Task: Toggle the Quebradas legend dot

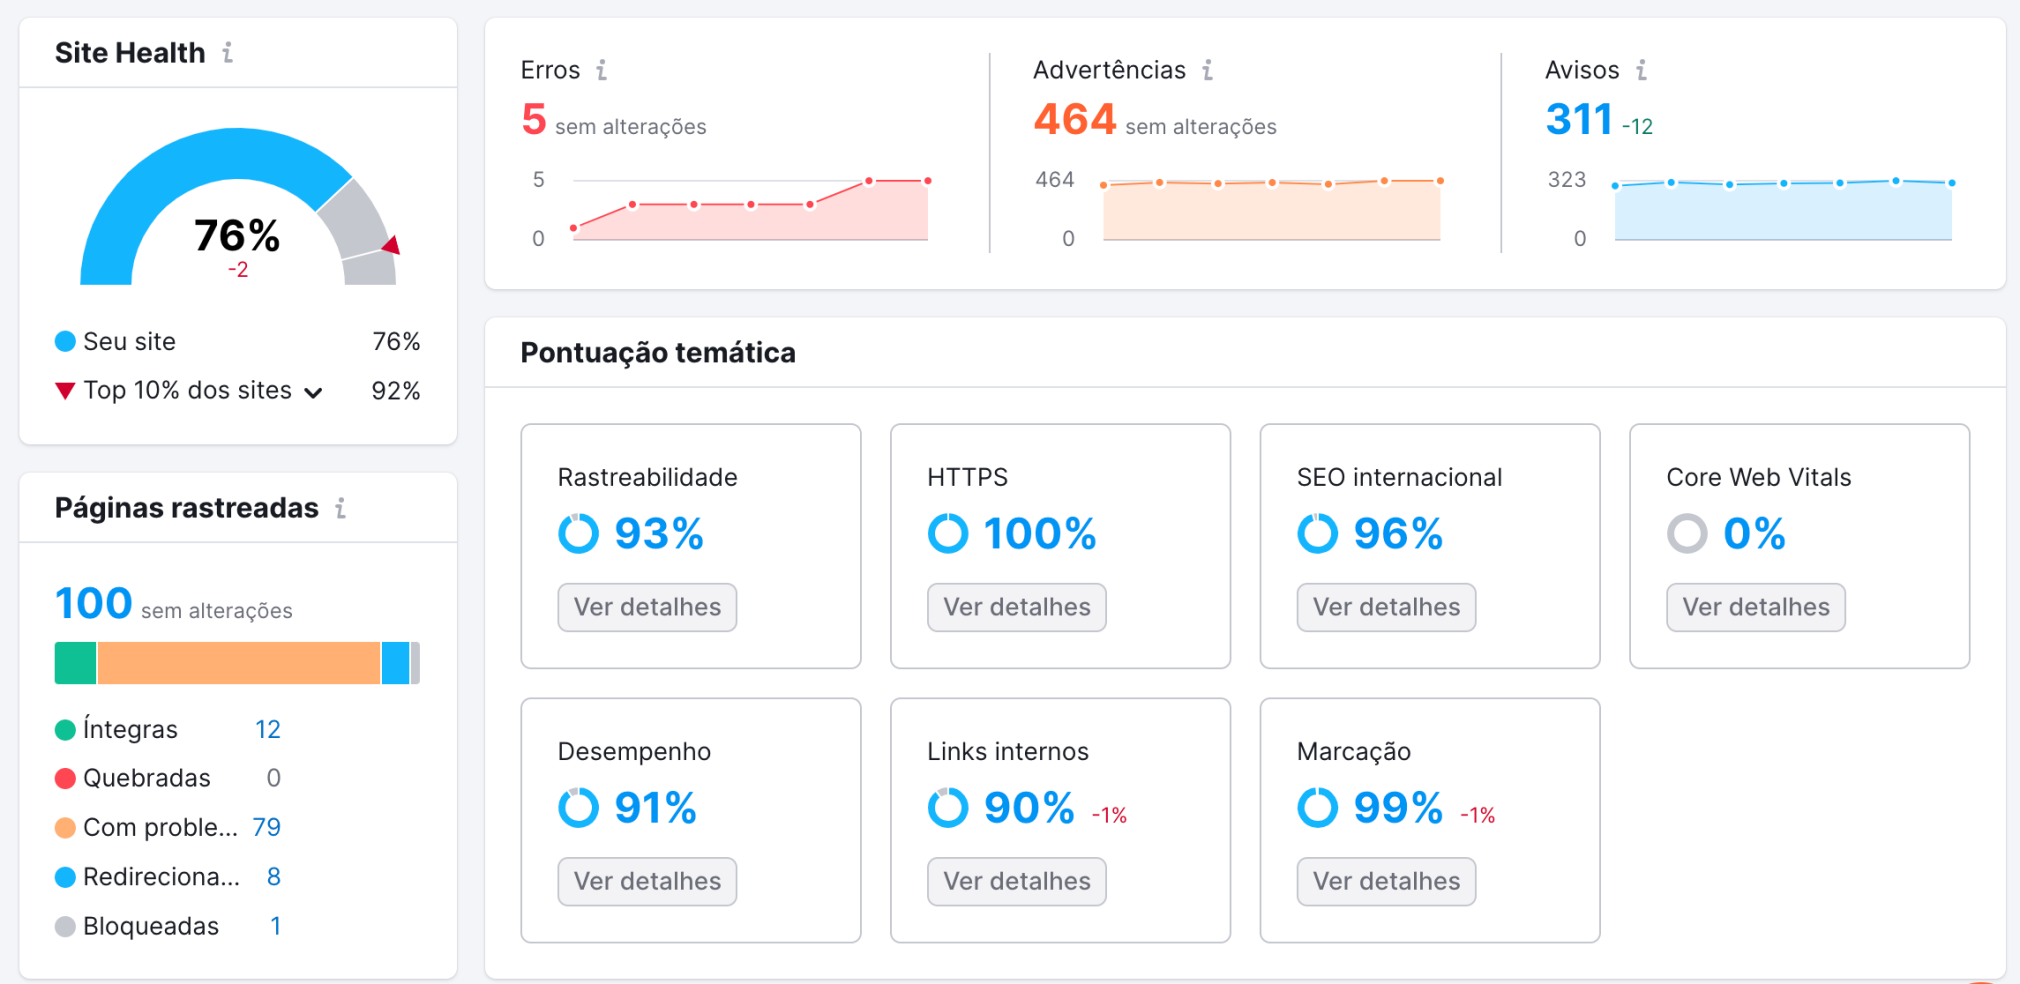Action: coord(64,778)
